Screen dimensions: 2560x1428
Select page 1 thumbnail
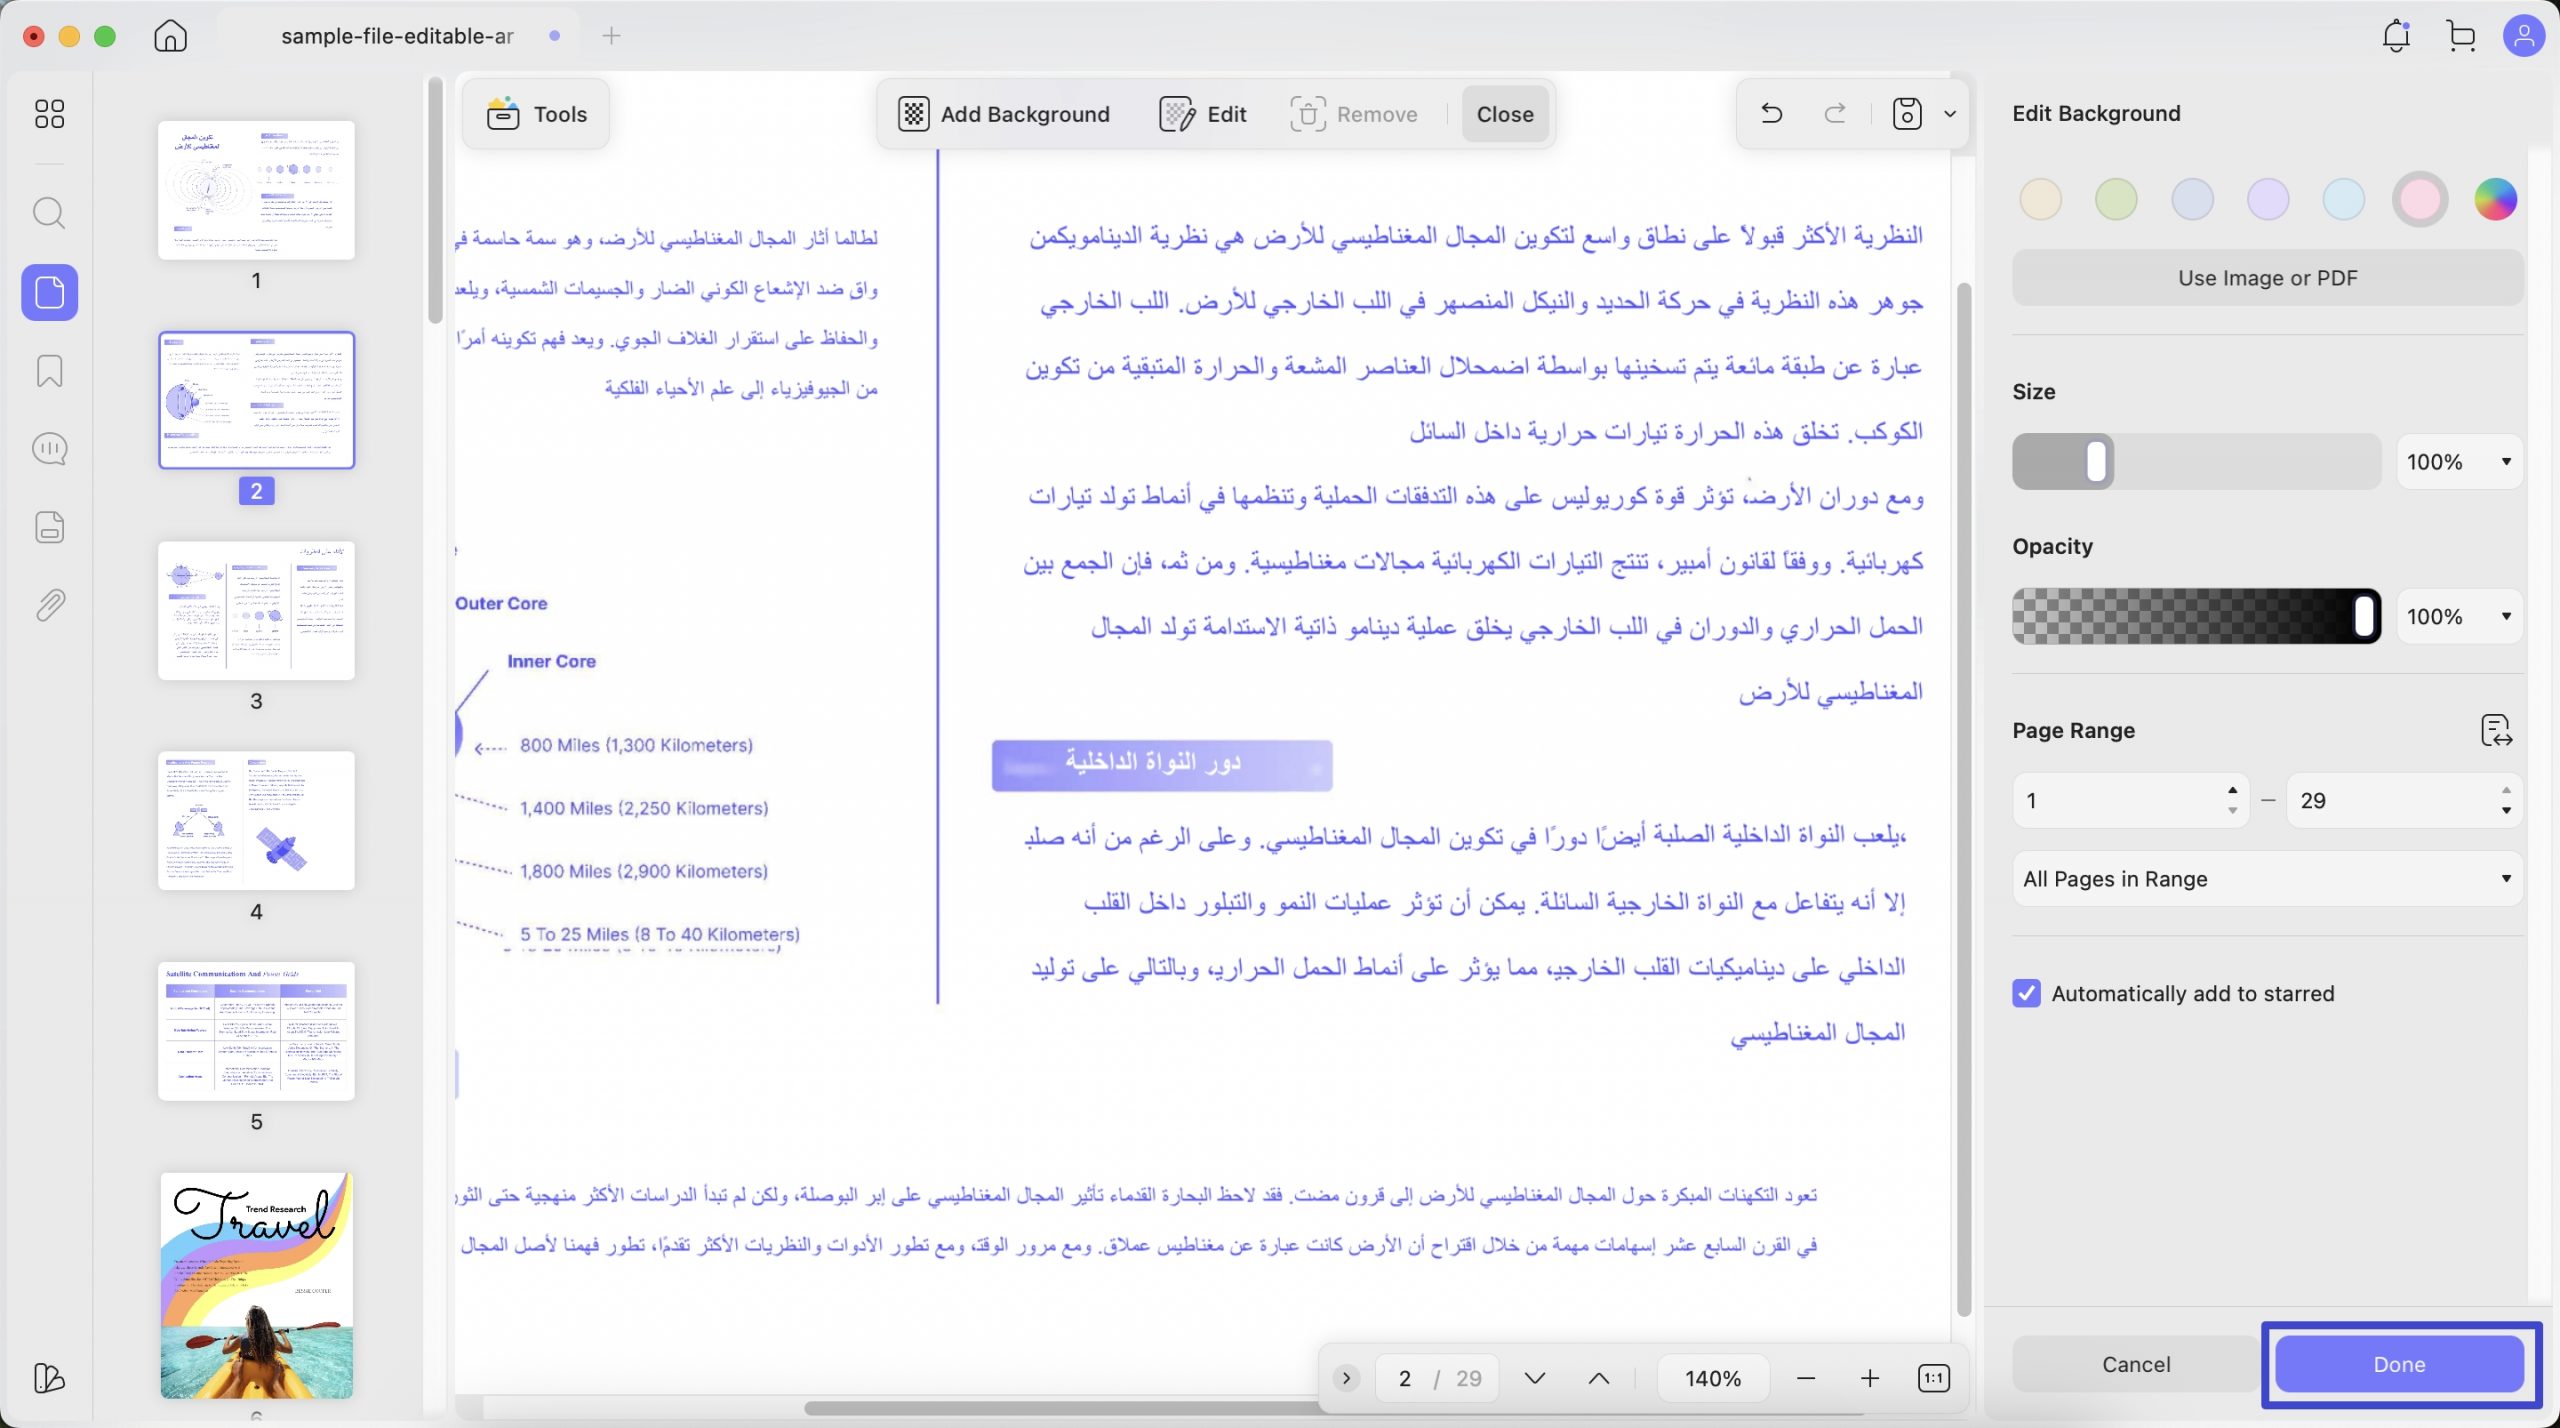(x=256, y=190)
